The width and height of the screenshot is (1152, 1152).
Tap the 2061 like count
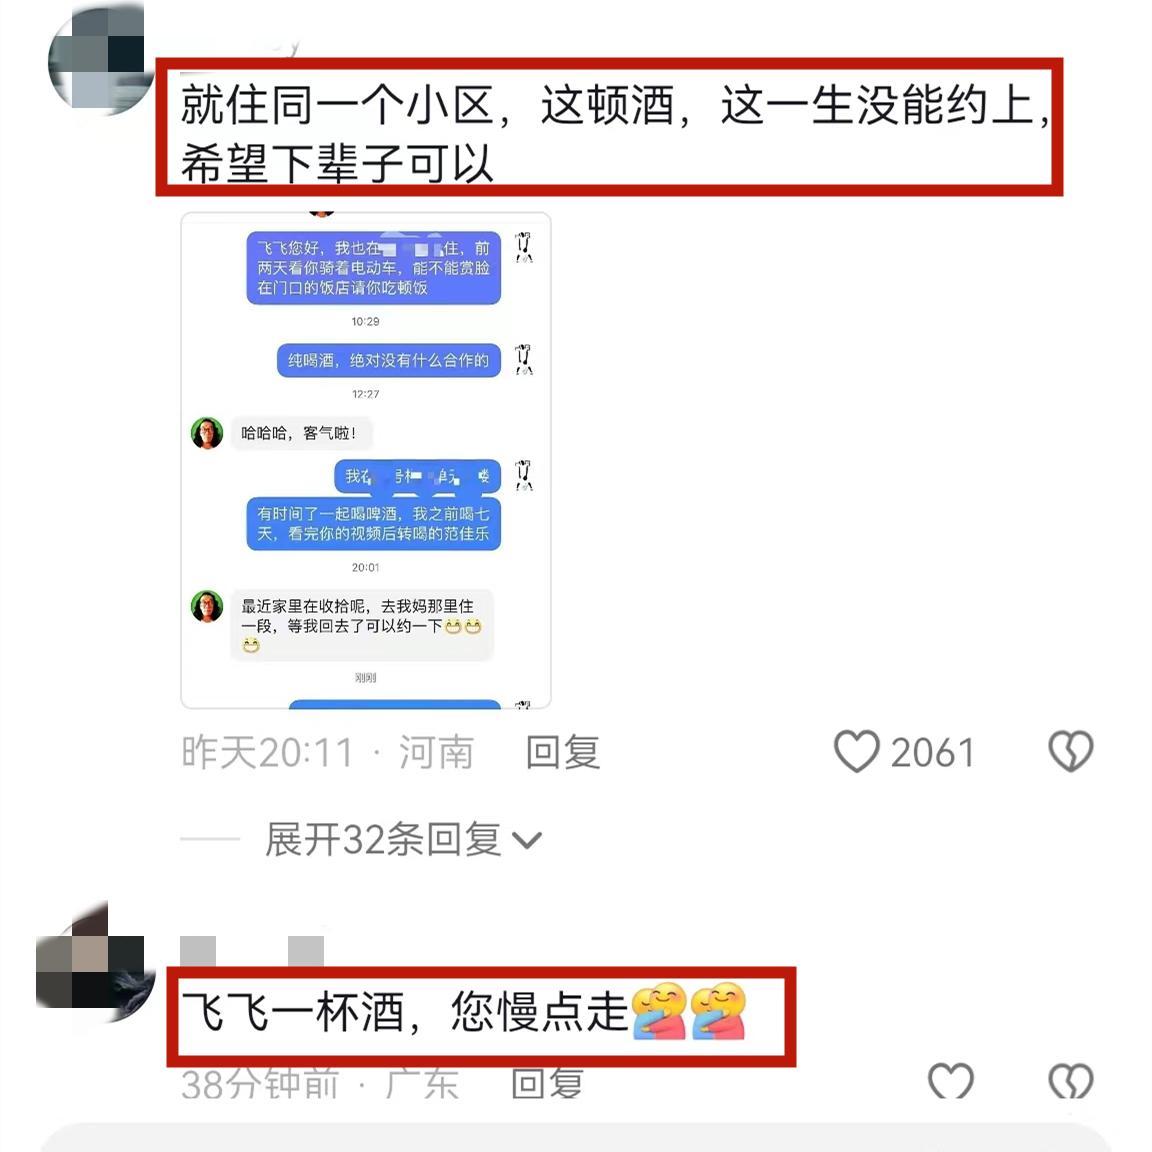click(932, 753)
